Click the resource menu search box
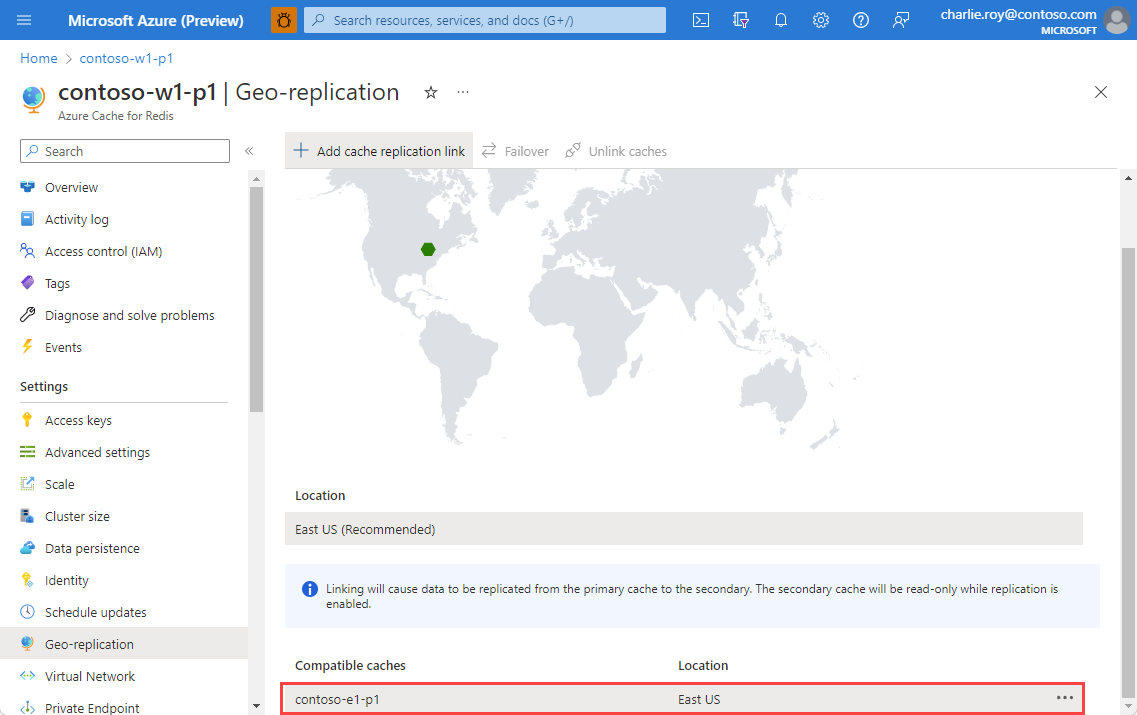Viewport: 1137px width, 715px height. [x=124, y=150]
